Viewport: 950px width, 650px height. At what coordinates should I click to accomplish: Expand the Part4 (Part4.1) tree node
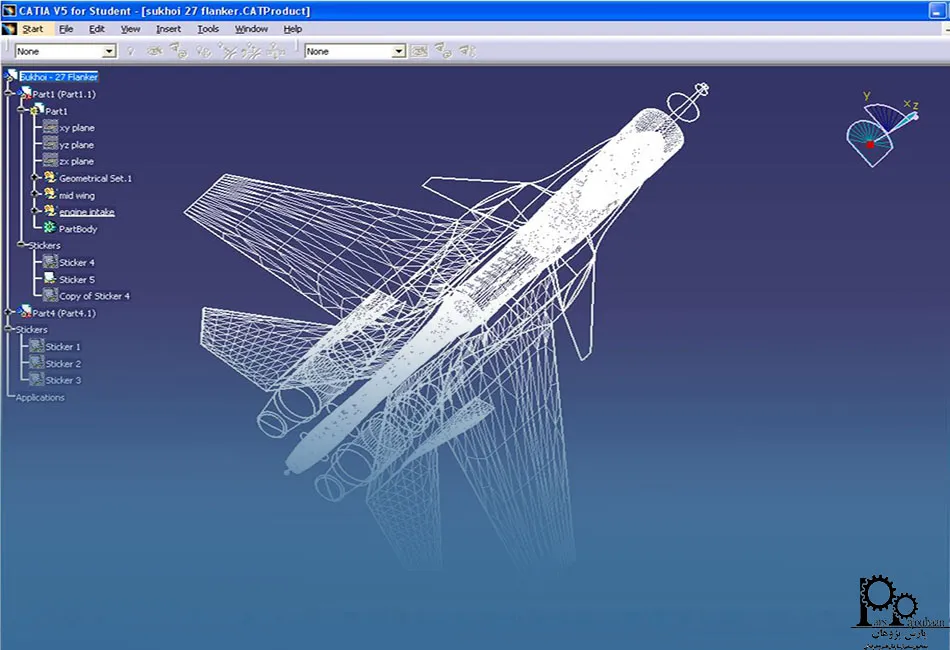[9, 313]
